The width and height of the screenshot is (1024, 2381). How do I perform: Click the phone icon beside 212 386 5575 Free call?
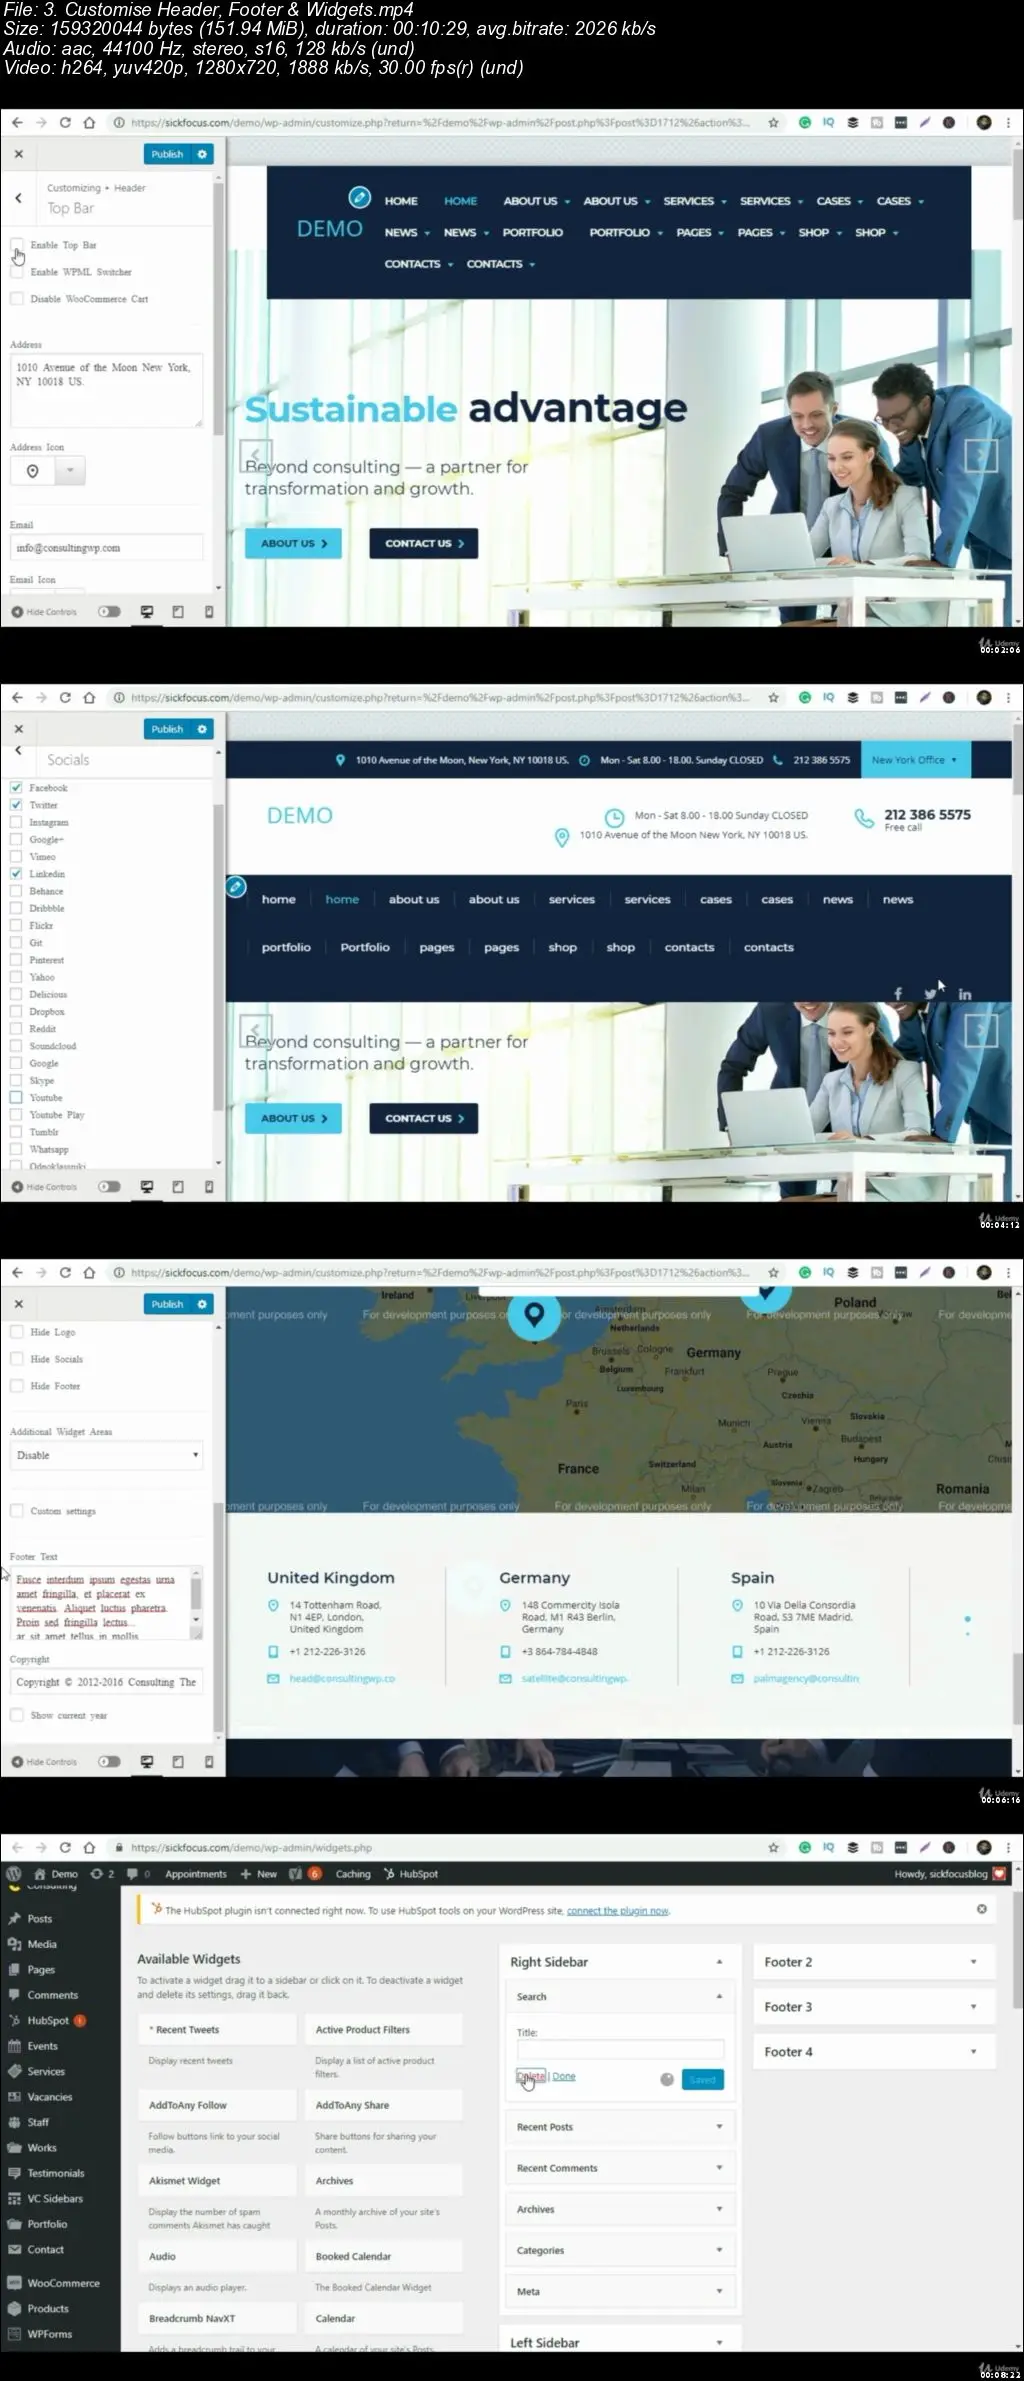click(864, 818)
